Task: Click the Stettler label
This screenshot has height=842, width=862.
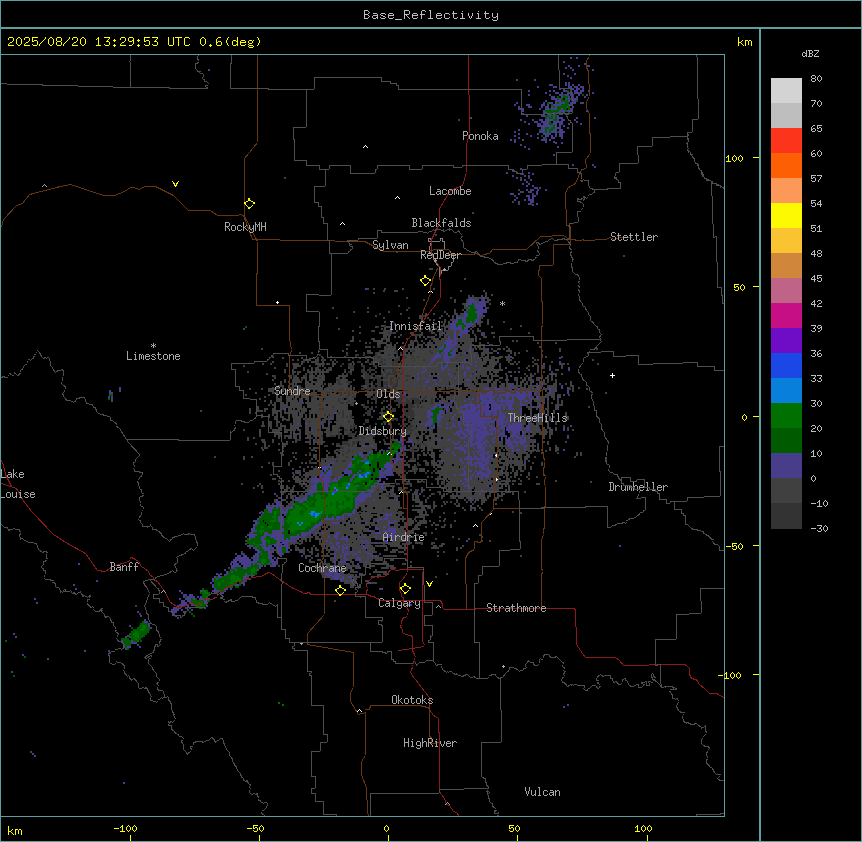Action: (x=633, y=237)
